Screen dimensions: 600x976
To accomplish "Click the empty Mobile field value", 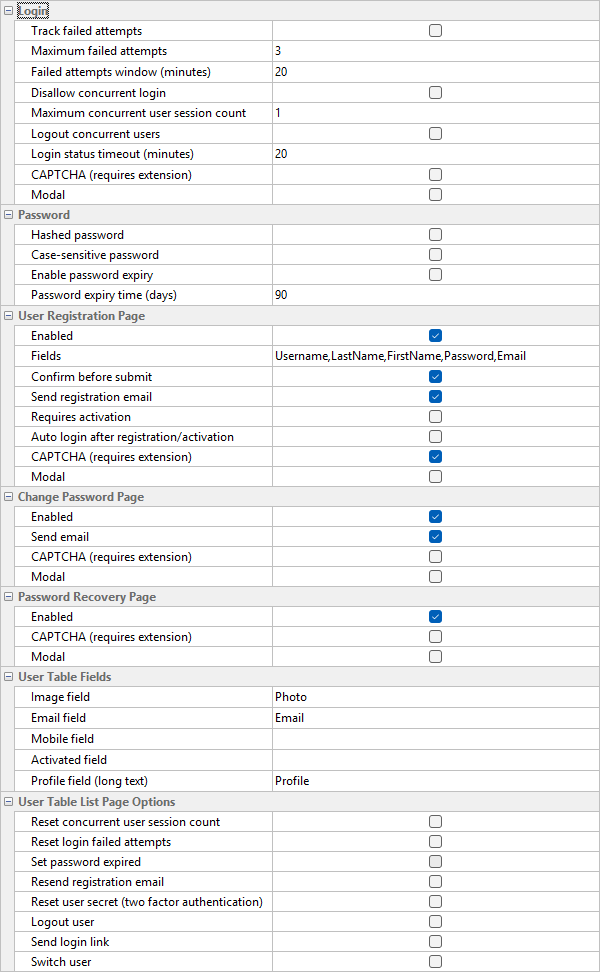I will [x=435, y=739].
